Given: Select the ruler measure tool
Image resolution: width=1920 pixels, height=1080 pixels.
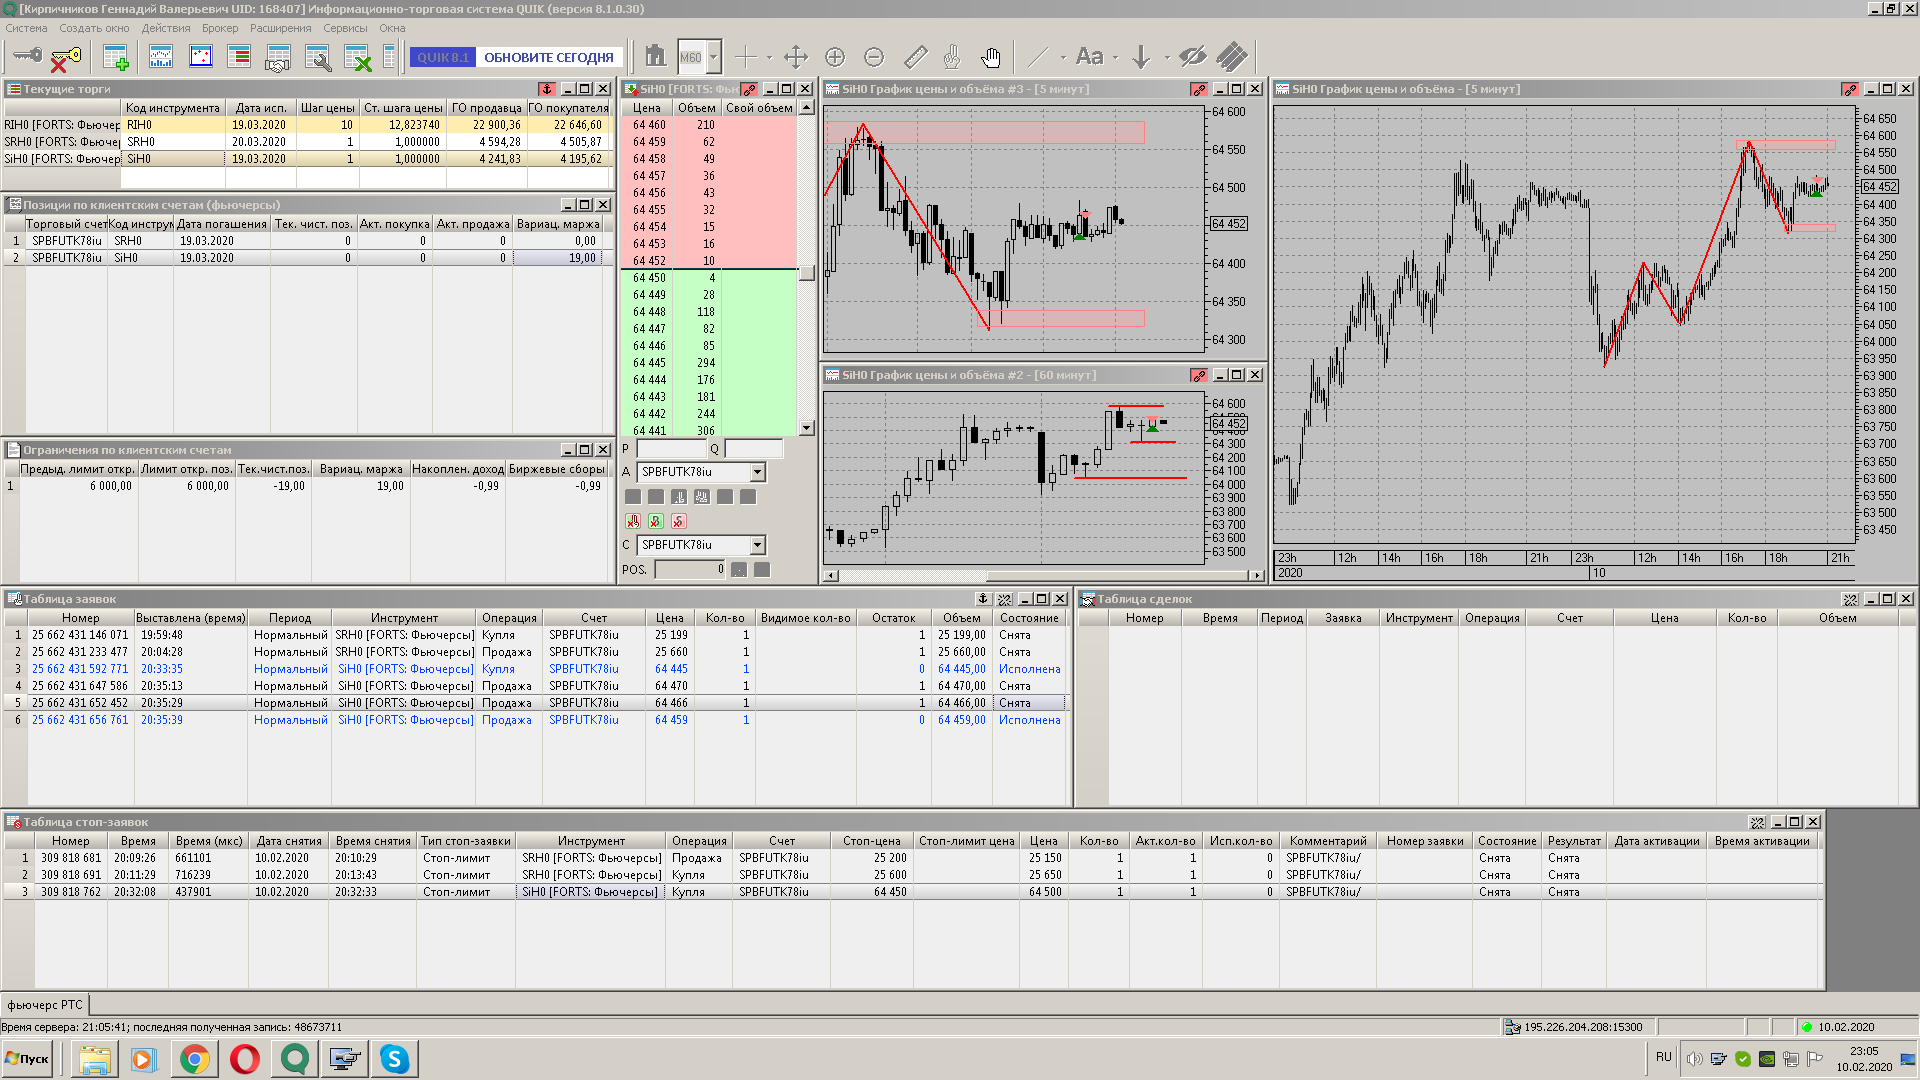Looking at the screenshot, I should click(915, 57).
